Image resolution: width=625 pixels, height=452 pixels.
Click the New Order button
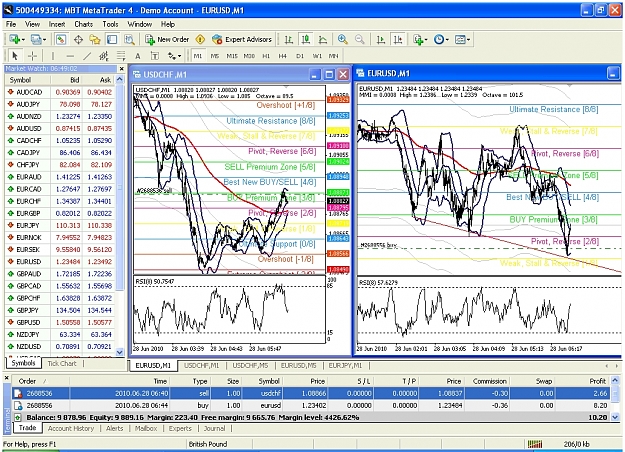[167, 39]
